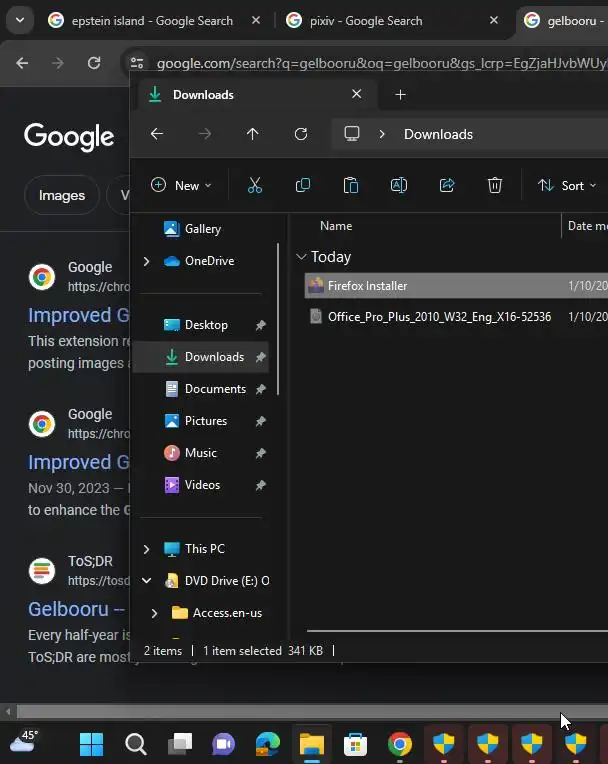Screen dimensions: 608x764
Task: Refresh the Downloads folder view
Action: (301, 134)
